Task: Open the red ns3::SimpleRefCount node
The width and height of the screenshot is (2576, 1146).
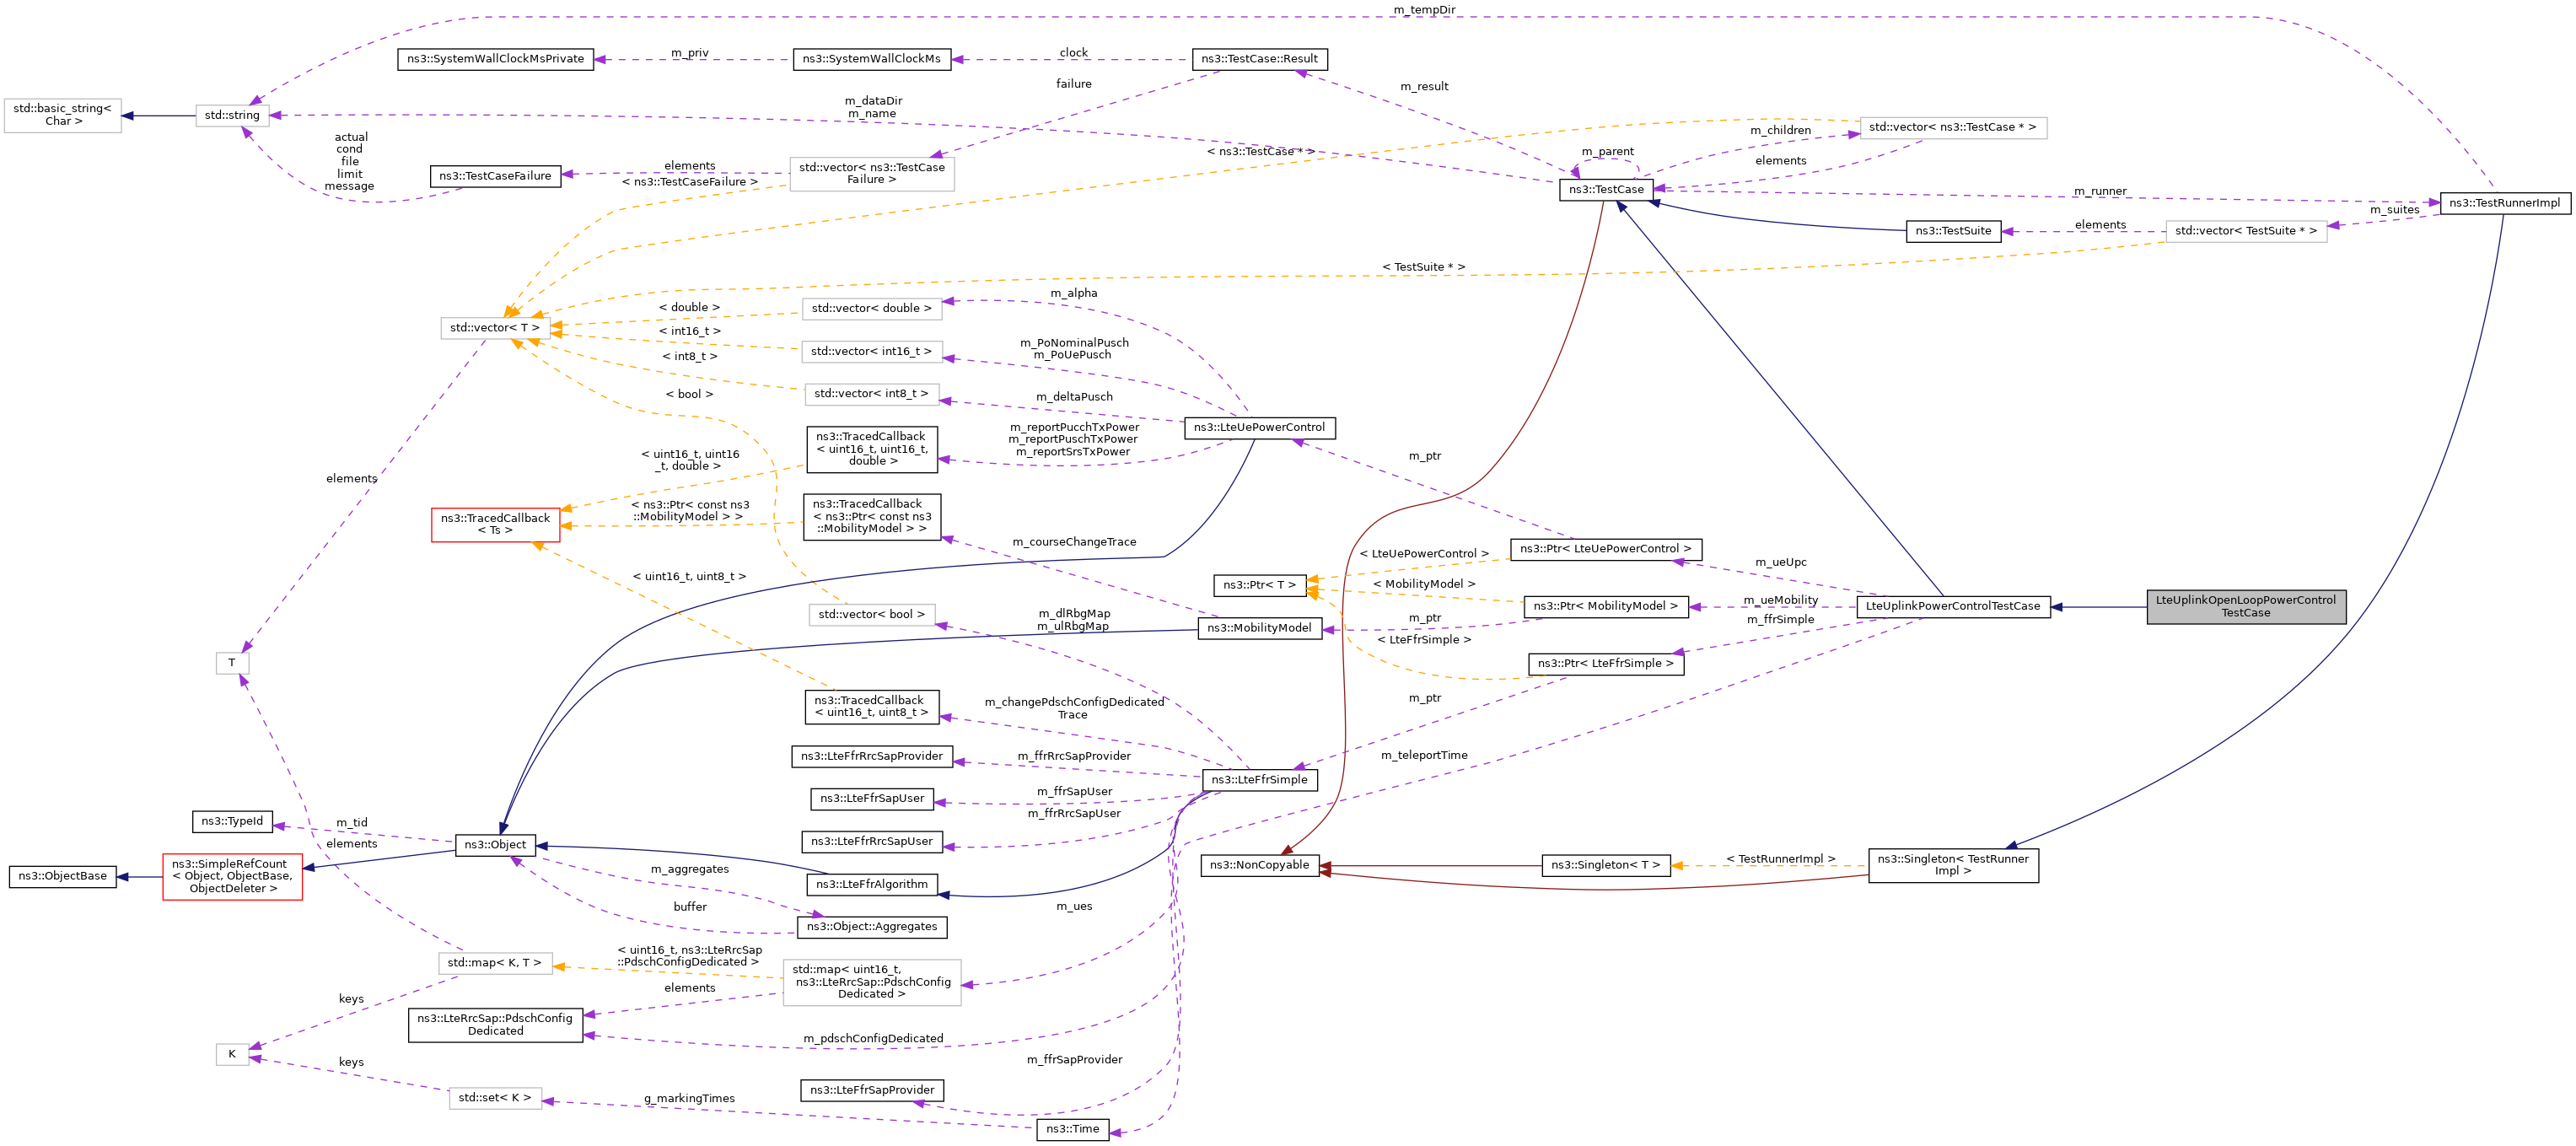Action: point(232,876)
